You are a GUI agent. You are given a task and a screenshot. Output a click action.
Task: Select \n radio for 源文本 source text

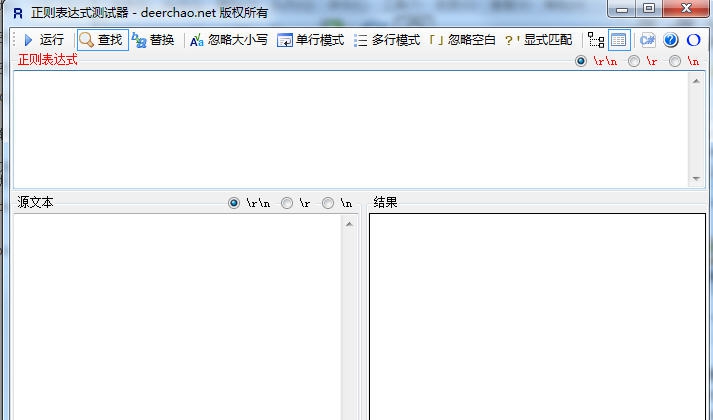pyautogui.click(x=328, y=203)
